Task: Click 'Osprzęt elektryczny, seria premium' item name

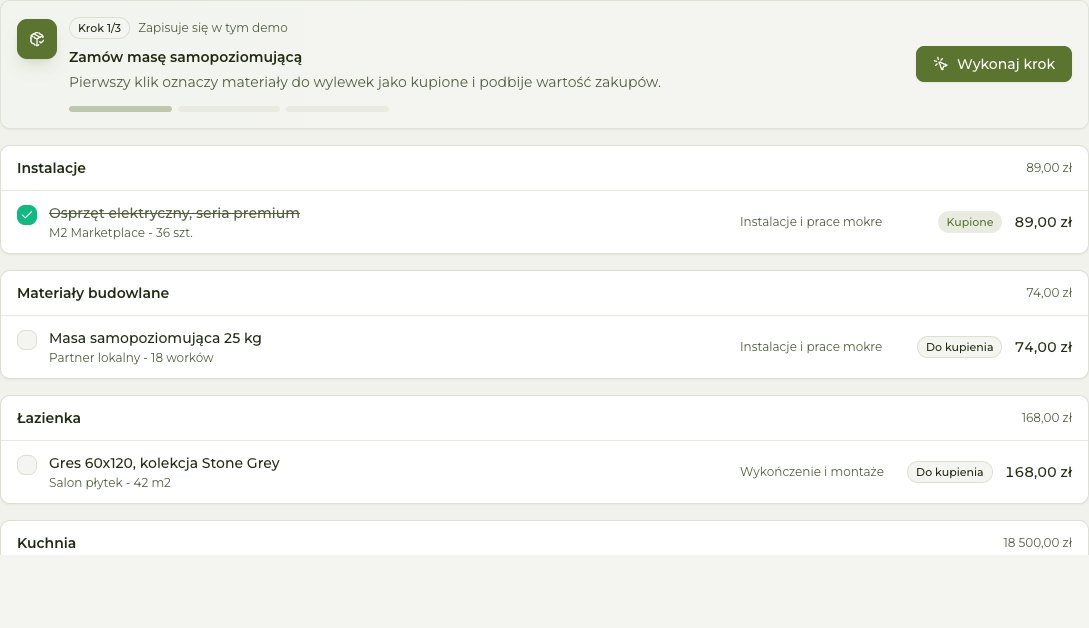Action: pyautogui.click(x=174, y=213)
